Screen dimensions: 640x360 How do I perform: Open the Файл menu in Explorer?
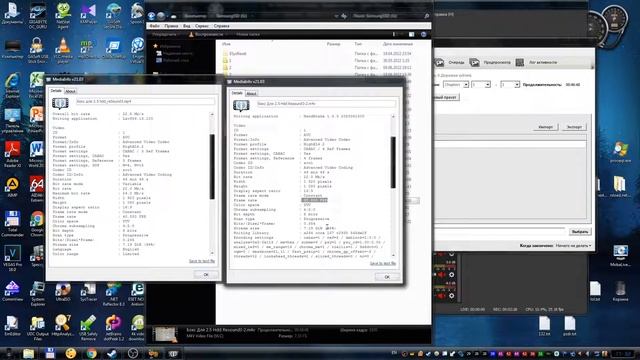[154, 26]
